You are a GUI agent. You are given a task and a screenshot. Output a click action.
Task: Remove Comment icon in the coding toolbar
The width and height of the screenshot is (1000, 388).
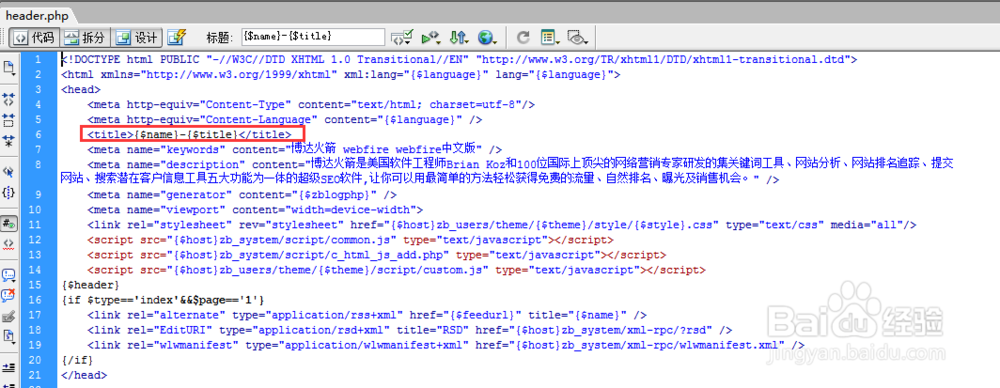[9, 295]
